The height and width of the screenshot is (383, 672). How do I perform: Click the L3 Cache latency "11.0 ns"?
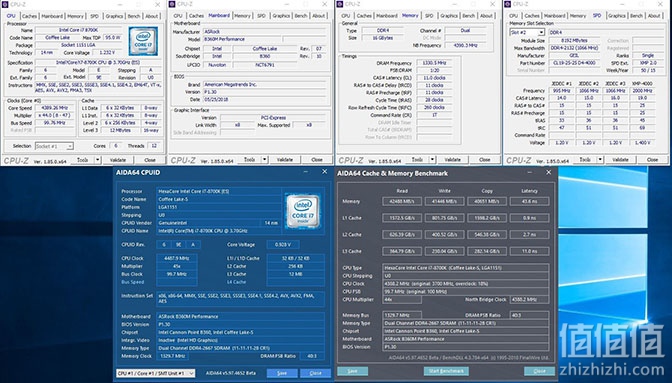coord(529,251)
